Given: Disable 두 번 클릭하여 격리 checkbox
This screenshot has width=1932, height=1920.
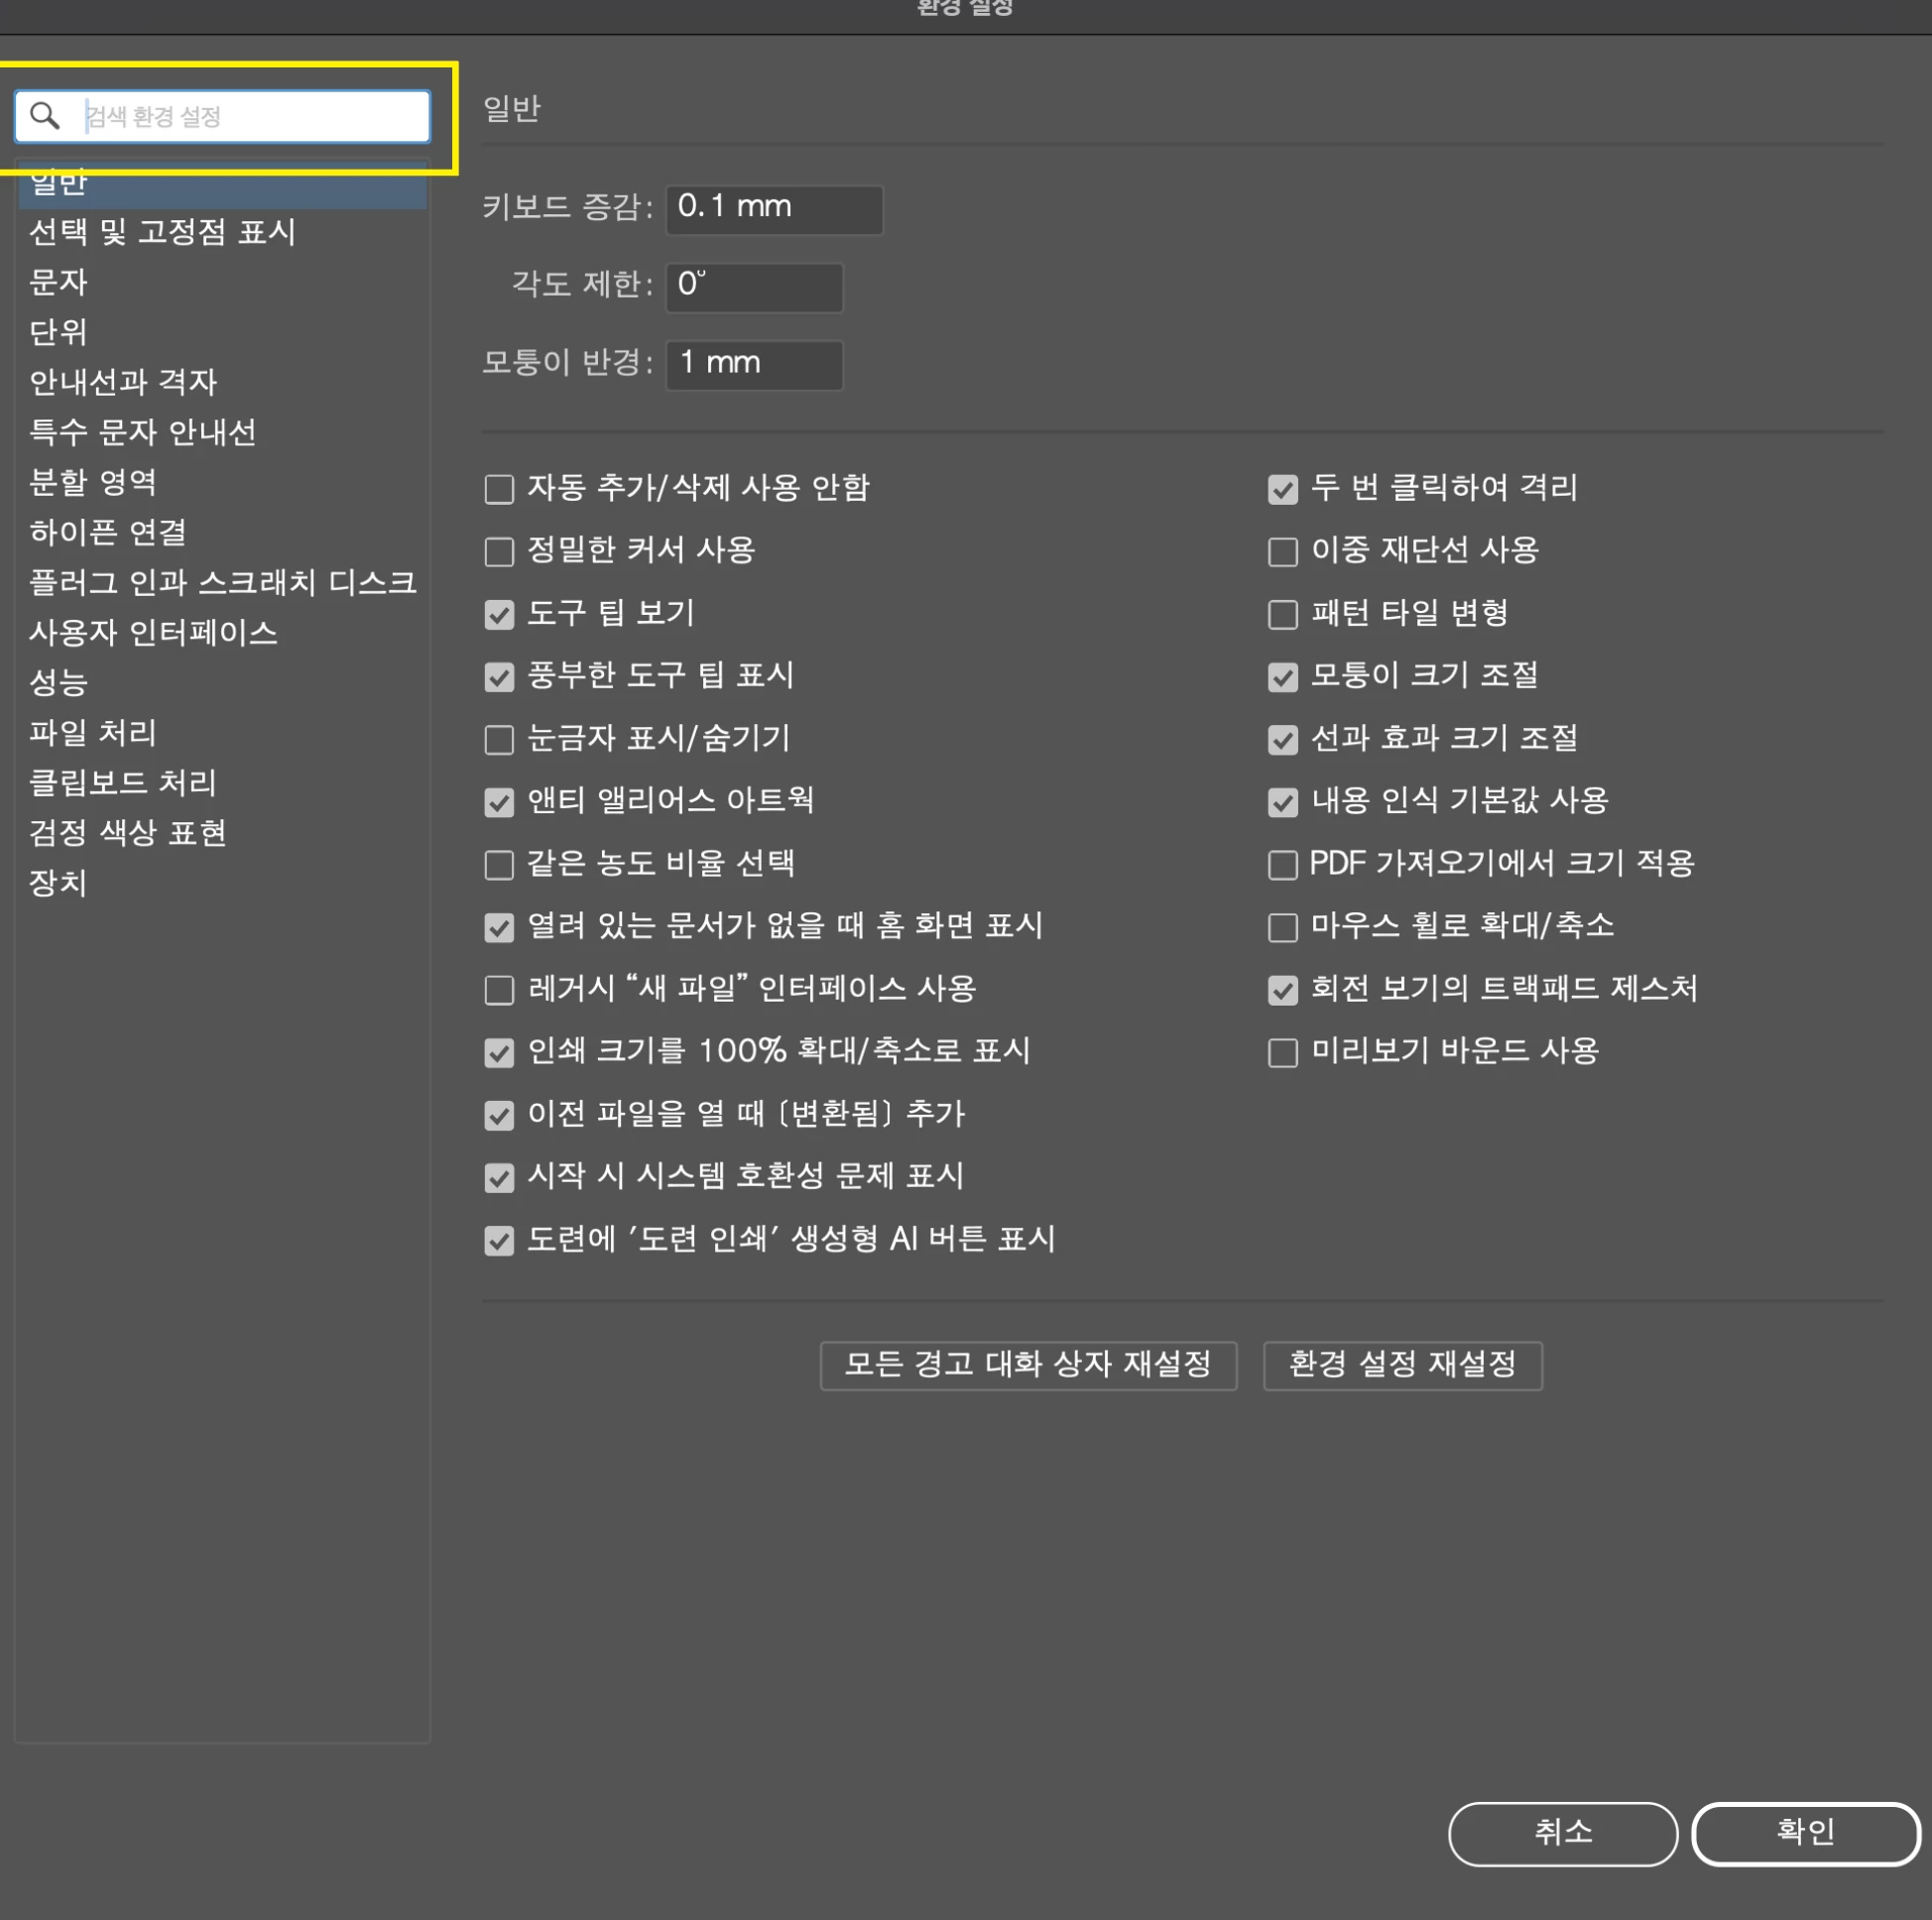Looking at the screenshot, I should (1282, 489).
